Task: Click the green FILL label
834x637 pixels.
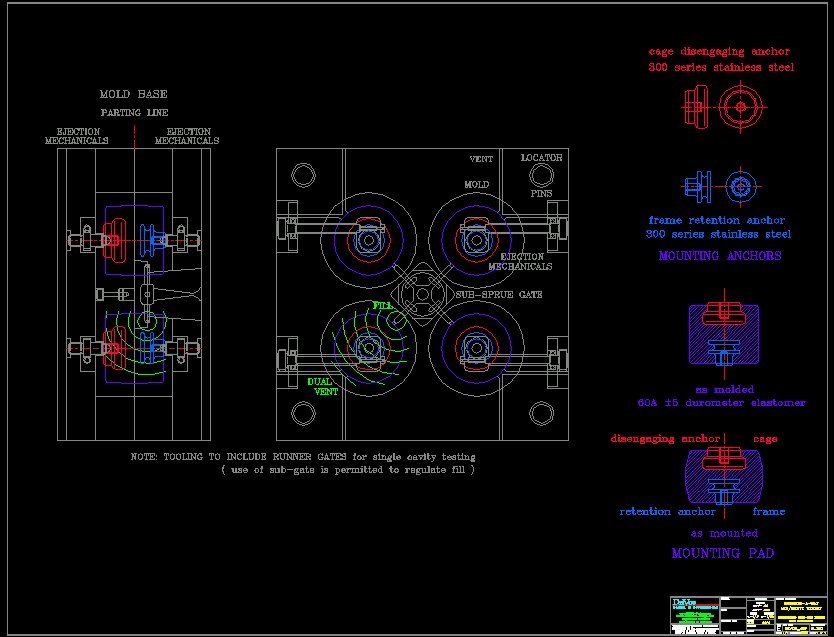Action: tap(382, 304)
